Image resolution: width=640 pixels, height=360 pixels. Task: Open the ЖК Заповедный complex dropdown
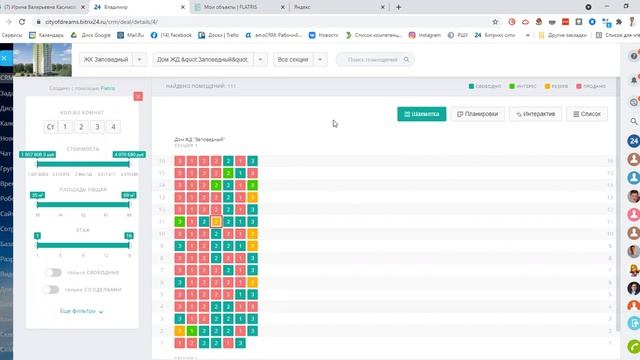pyautogui.click(x=113, y=60)
